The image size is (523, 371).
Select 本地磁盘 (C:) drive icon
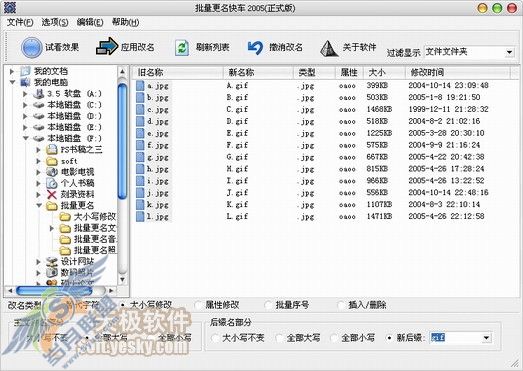tap(39, 105)
